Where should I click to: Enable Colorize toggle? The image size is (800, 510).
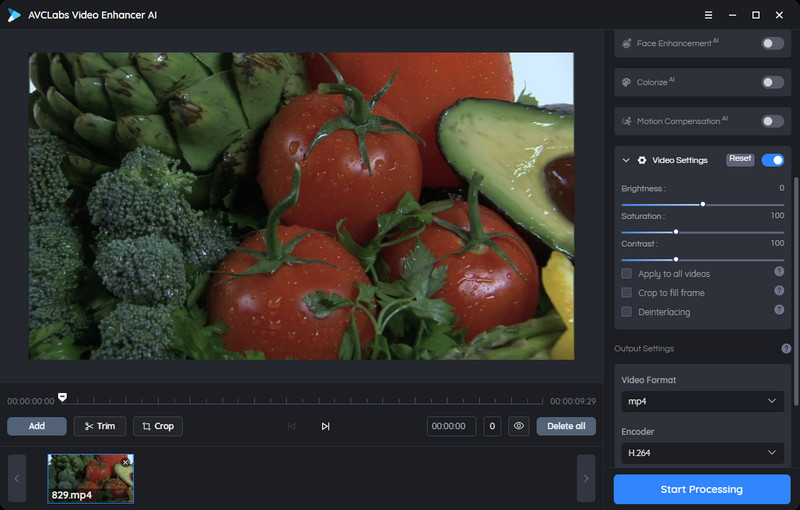tap(772, 82)
